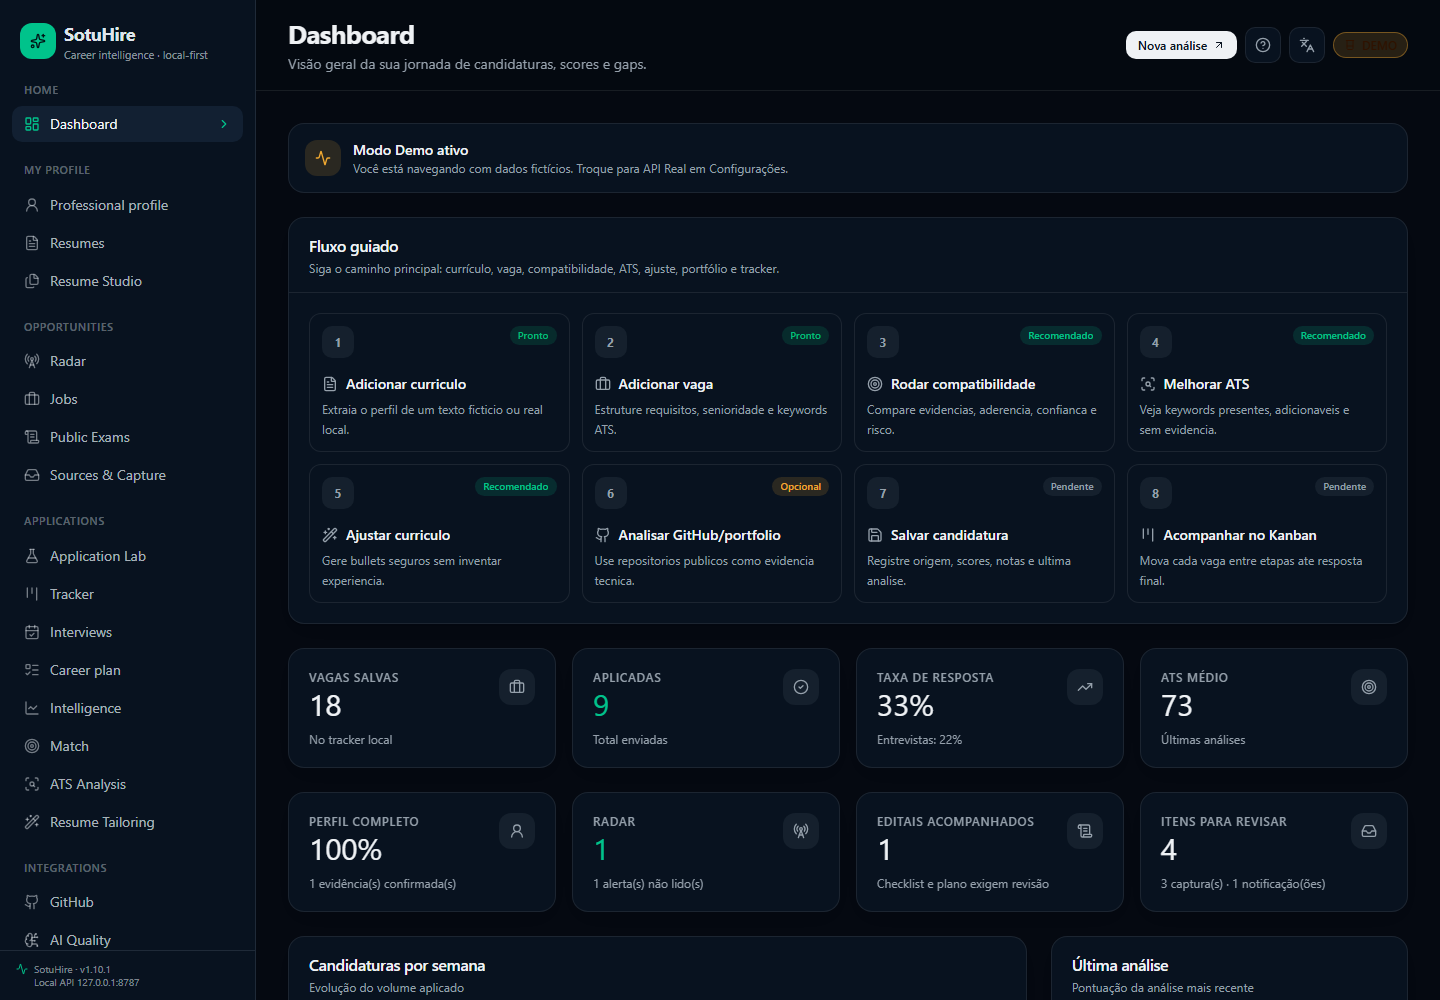Viewport: 1440px width, 1000px height.
Task: Click the SotuHire v1.10.1 status text
Action: (72, 970)
